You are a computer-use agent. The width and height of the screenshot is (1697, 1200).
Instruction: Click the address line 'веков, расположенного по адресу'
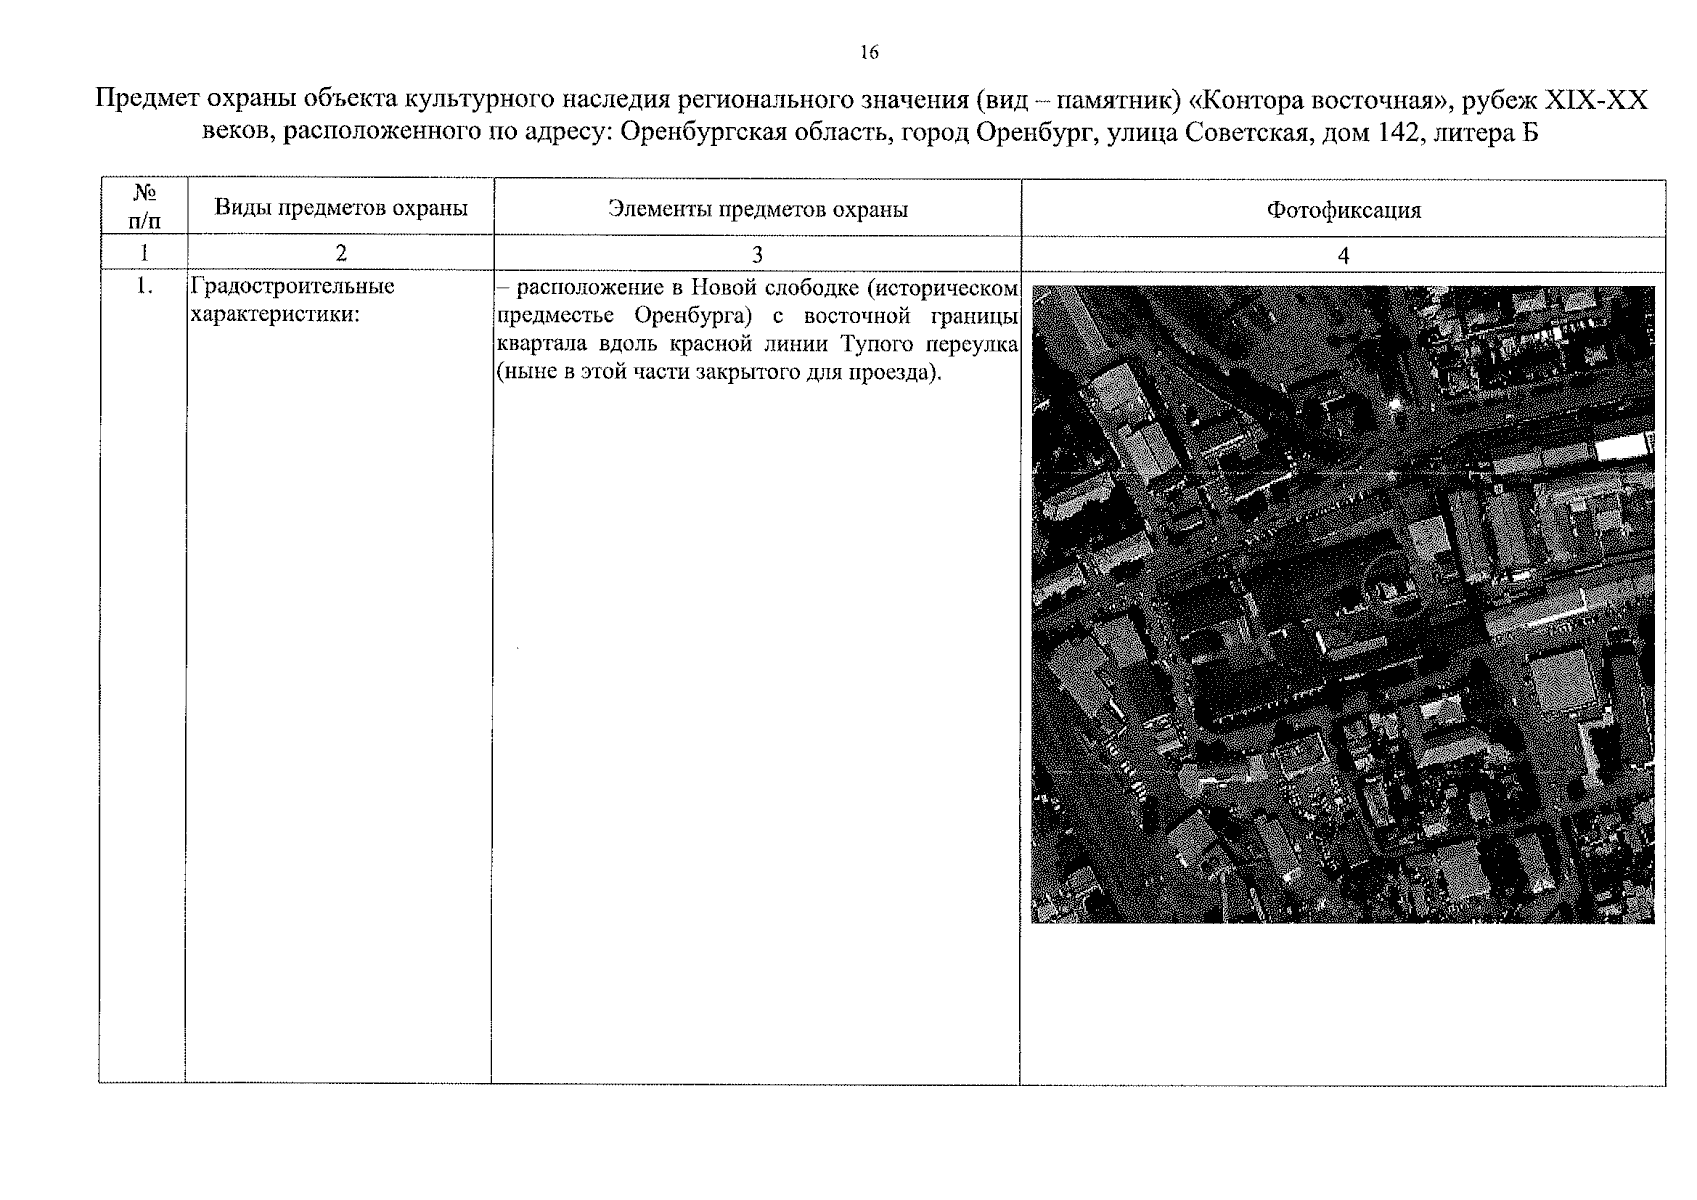[870, 133]
